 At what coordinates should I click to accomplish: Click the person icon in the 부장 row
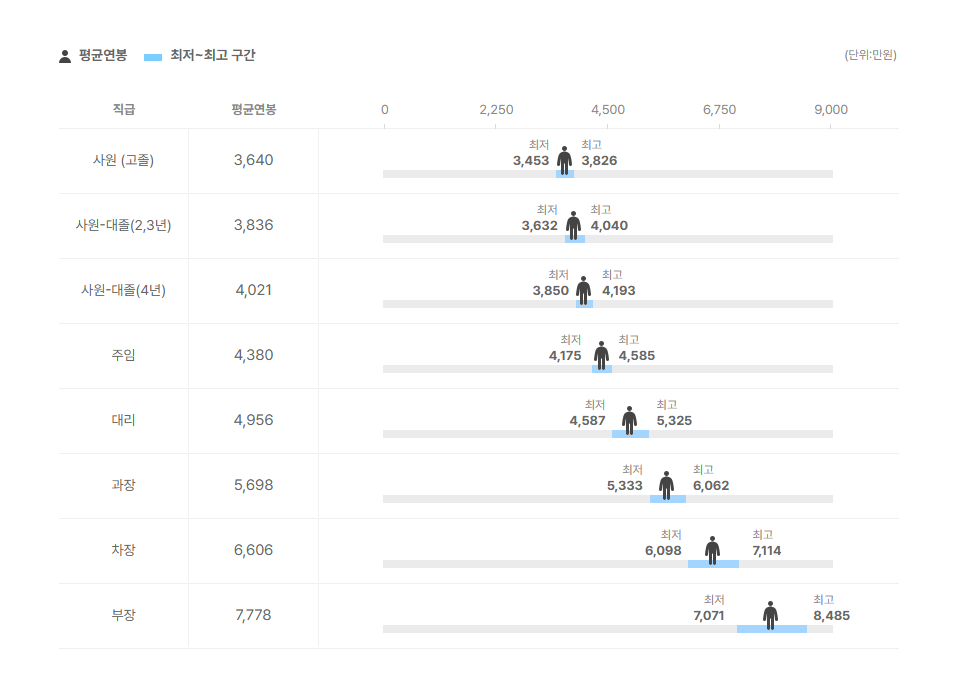[x=770, y=615]
